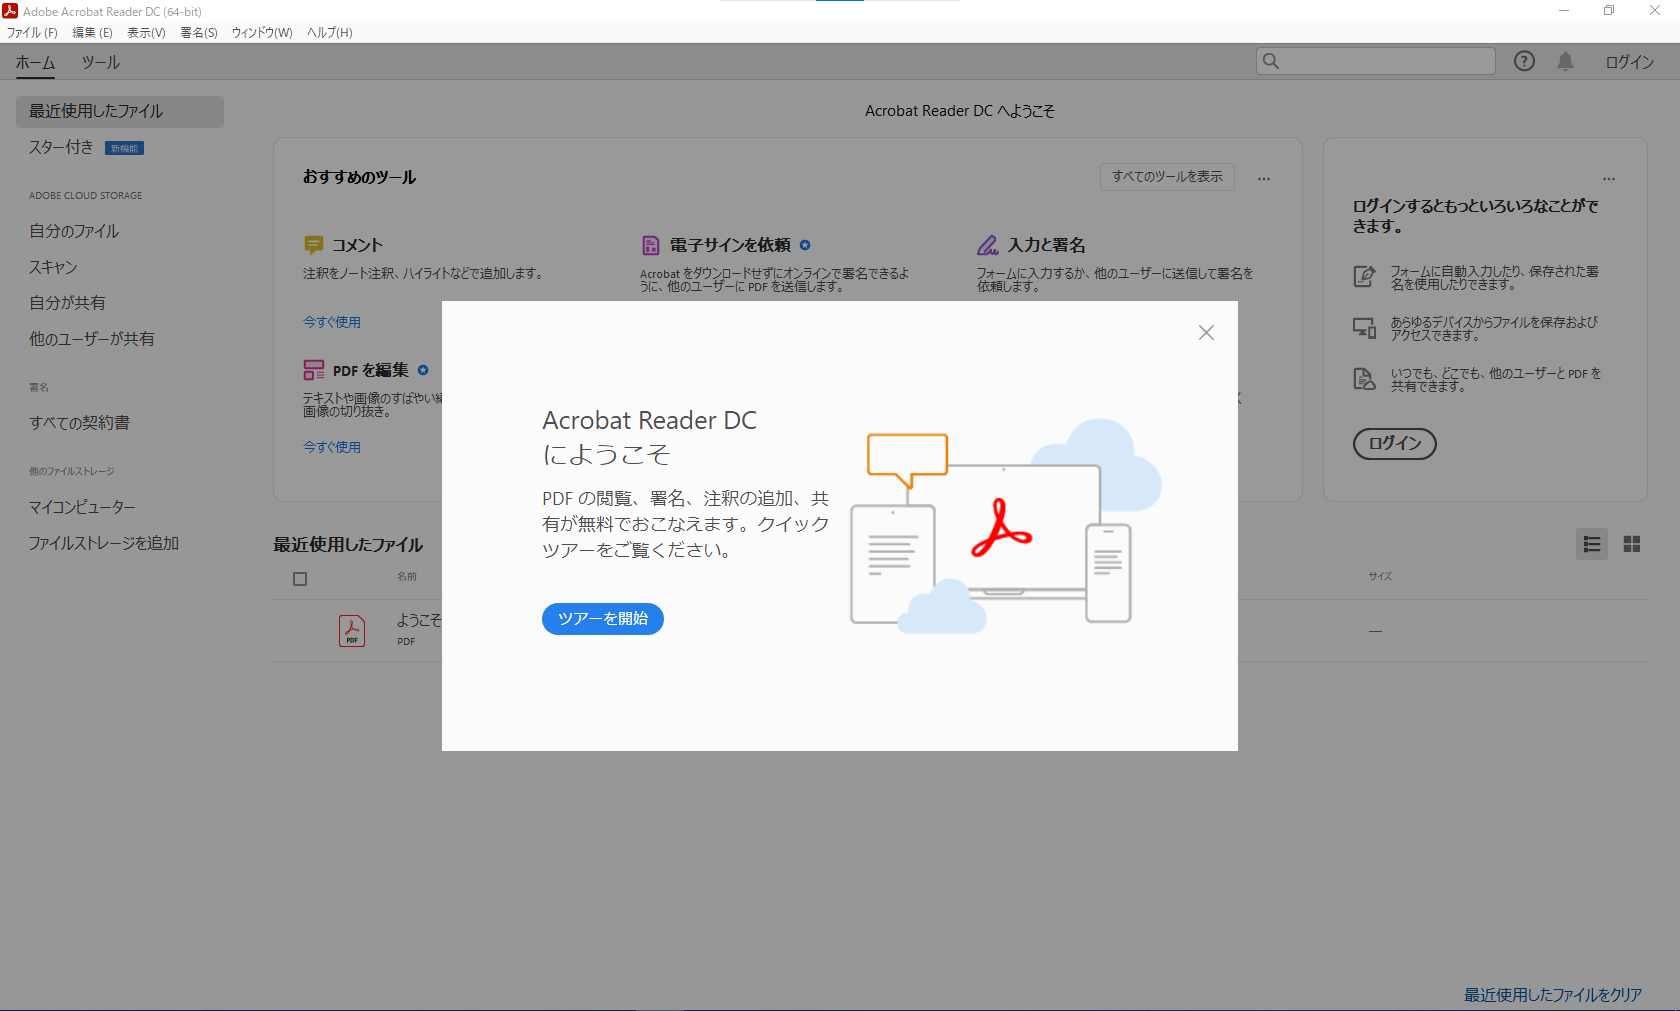This screenshot has height=1011, width=1680.
Task: Click the 電子サインを依頼 tool icon
Action: [x=651, y=245]
